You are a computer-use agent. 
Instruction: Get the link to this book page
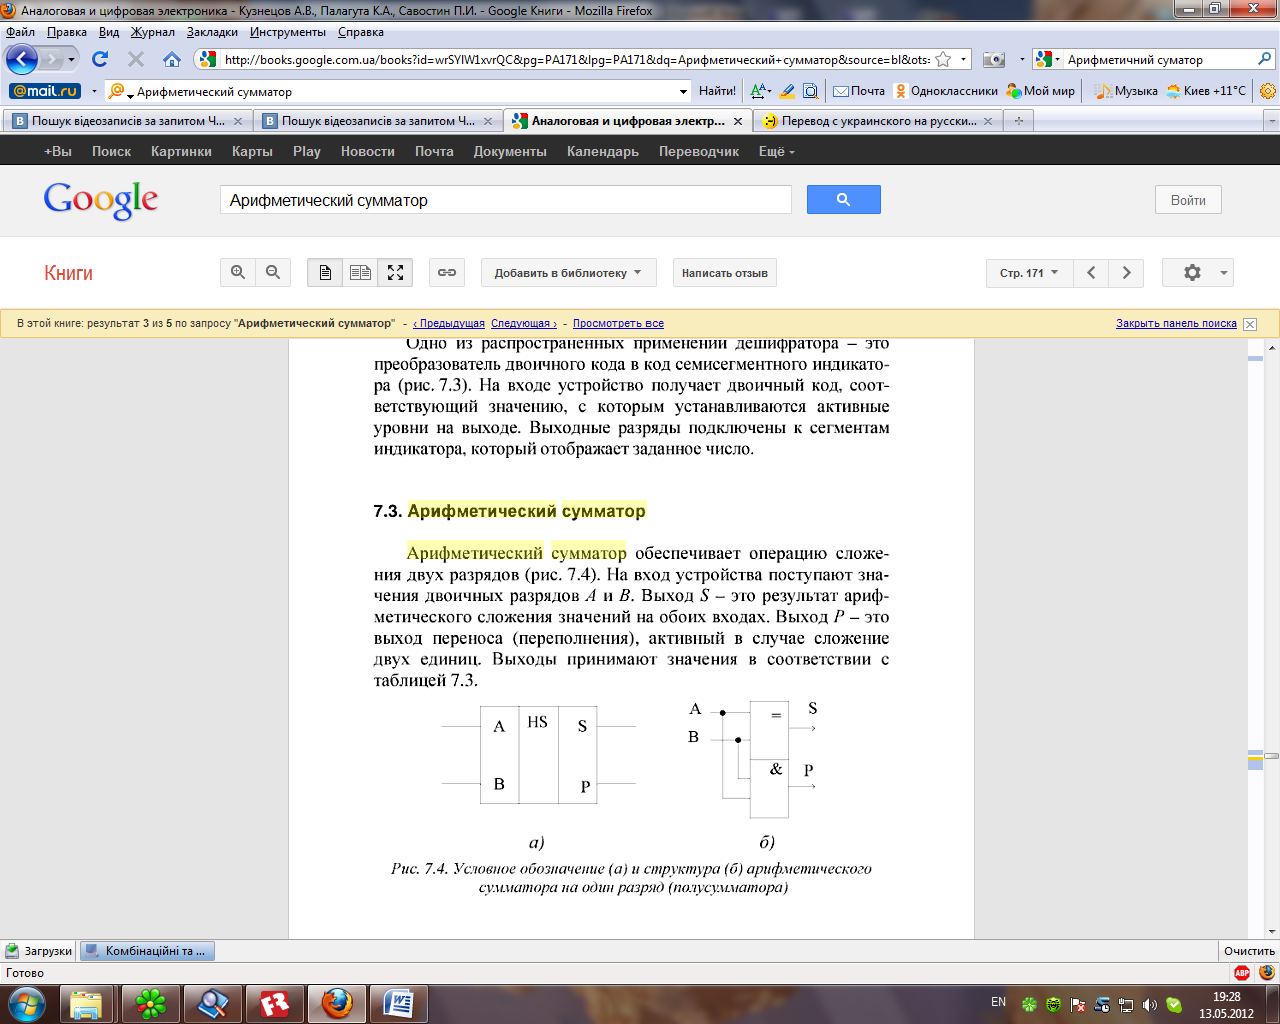click(x=447, y=272)
